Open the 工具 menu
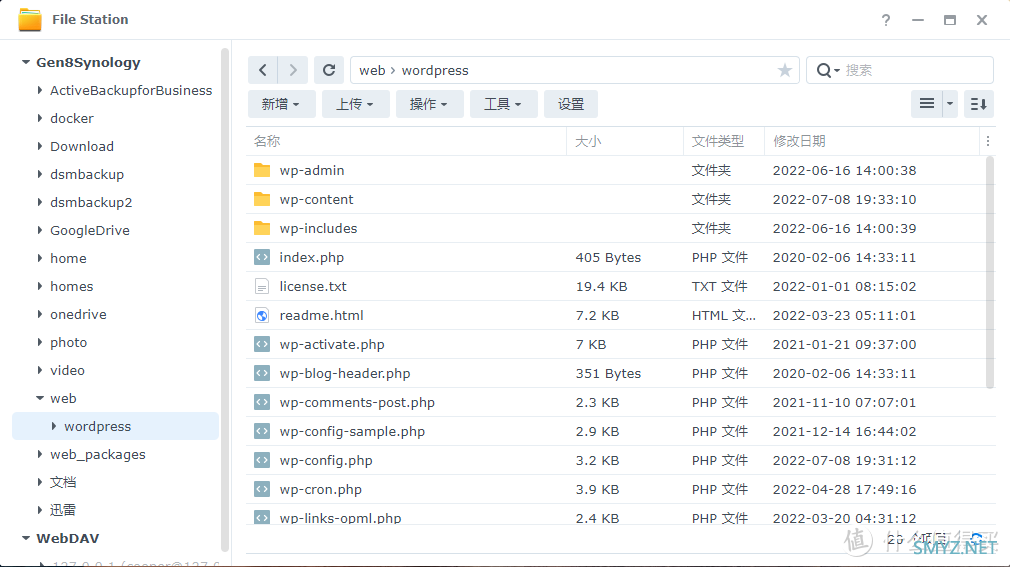Screen dimensions: 1010x567 [504, 104]
